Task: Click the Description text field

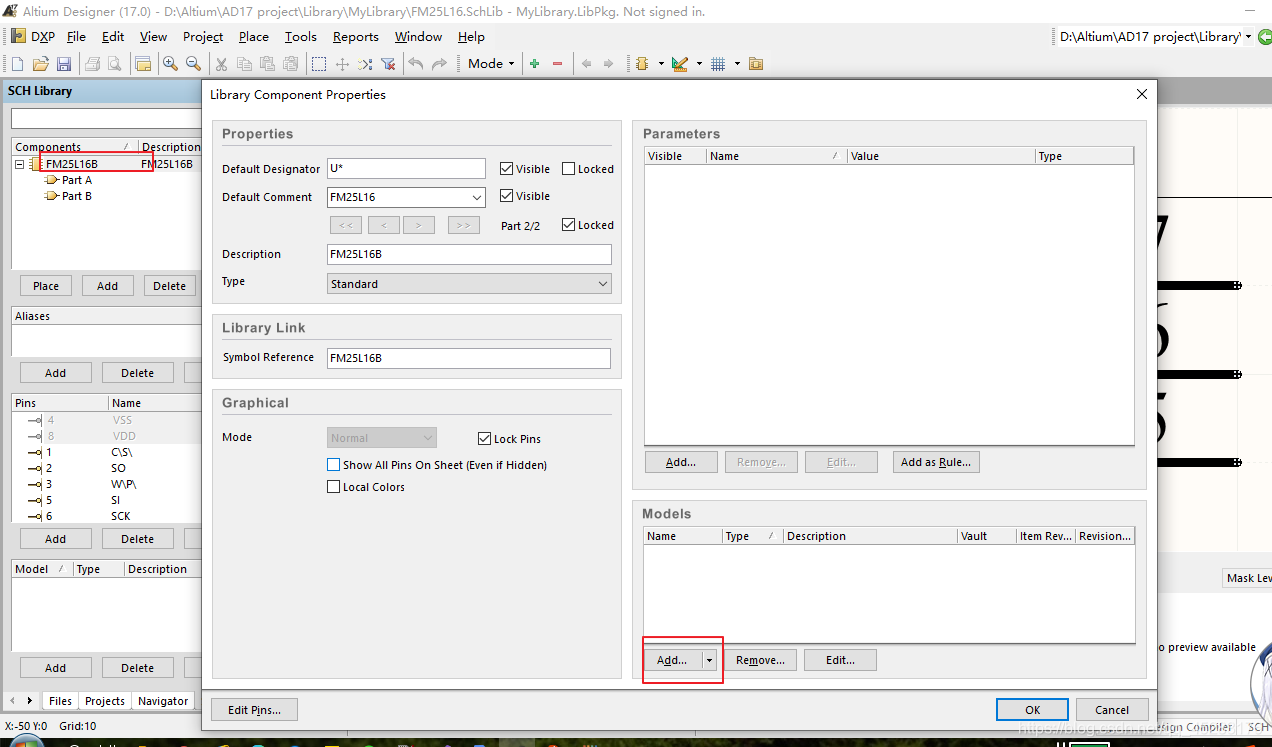Action: pos(468,254)
